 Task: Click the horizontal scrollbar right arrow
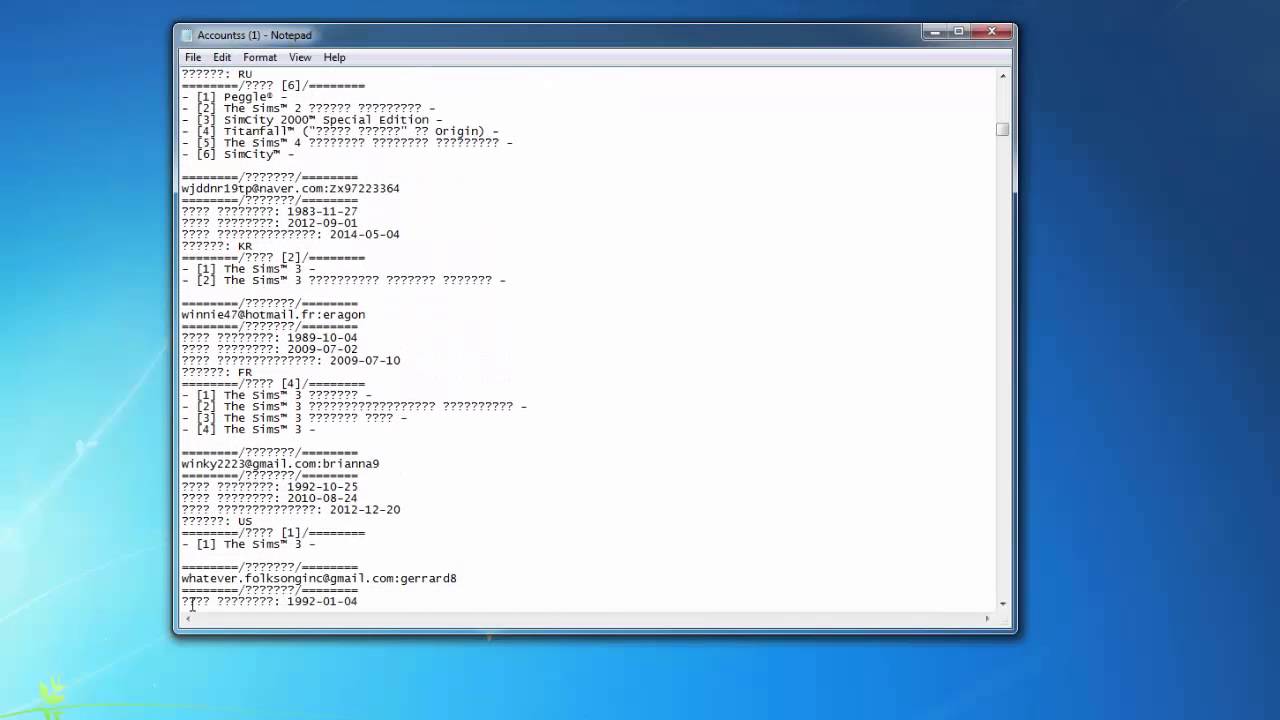tap(988, 619)
